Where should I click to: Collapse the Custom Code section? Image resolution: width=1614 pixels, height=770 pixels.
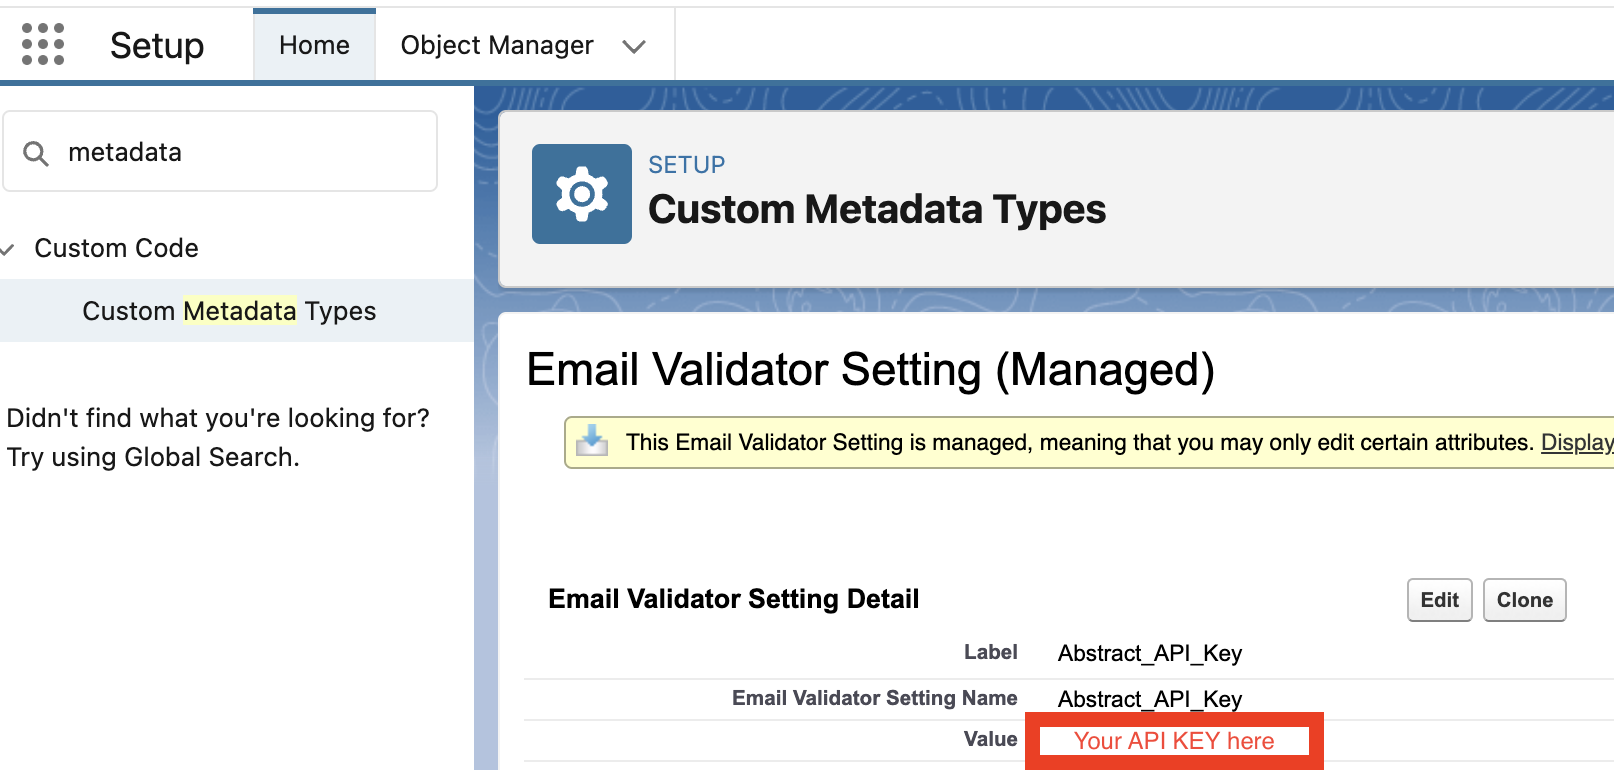coord(8,249)
